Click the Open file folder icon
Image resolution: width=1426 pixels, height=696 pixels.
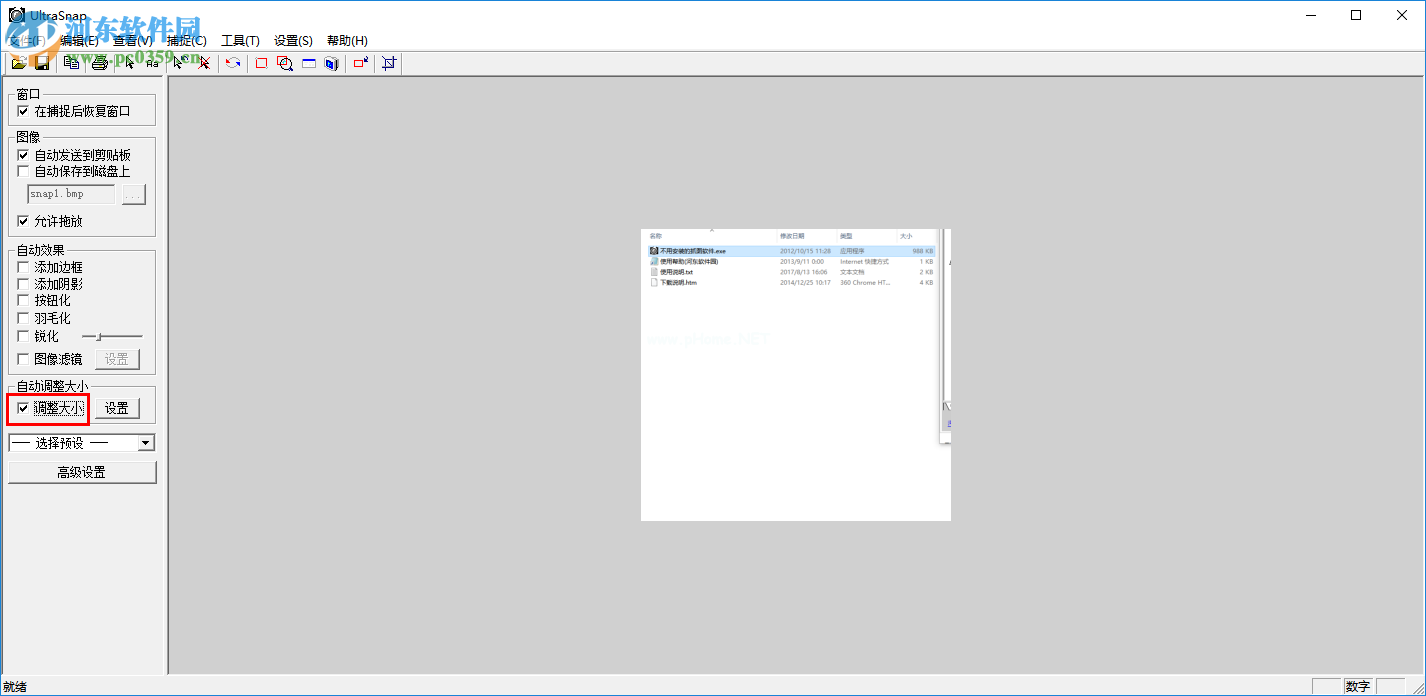click(19, 63)
